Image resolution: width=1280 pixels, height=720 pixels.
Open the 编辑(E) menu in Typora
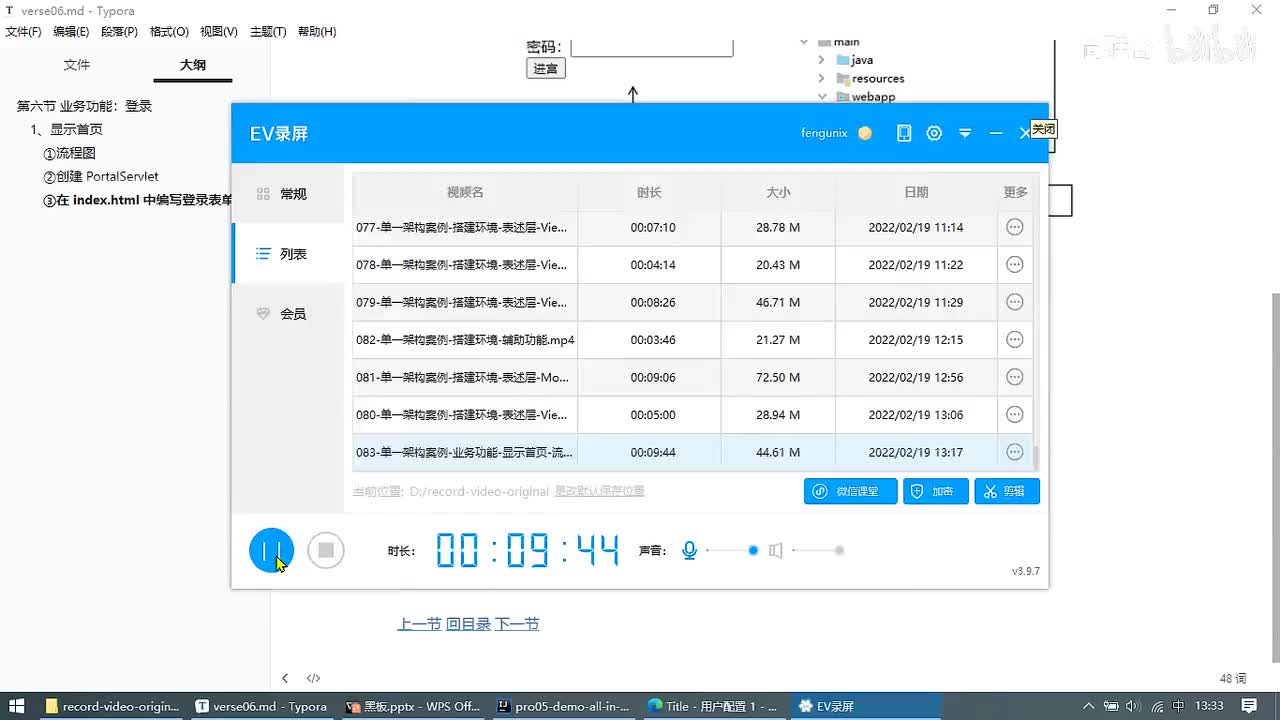pyautogui.click(x=71, y=32)
